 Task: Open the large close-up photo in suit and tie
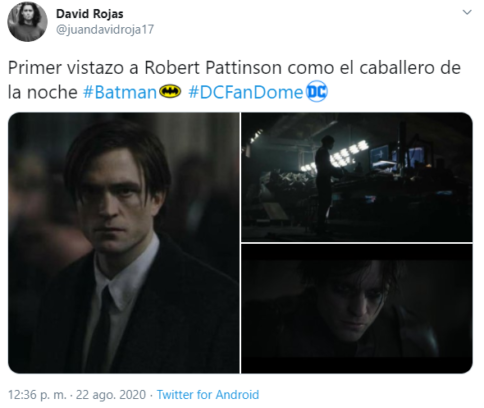(x=123, y=243)
